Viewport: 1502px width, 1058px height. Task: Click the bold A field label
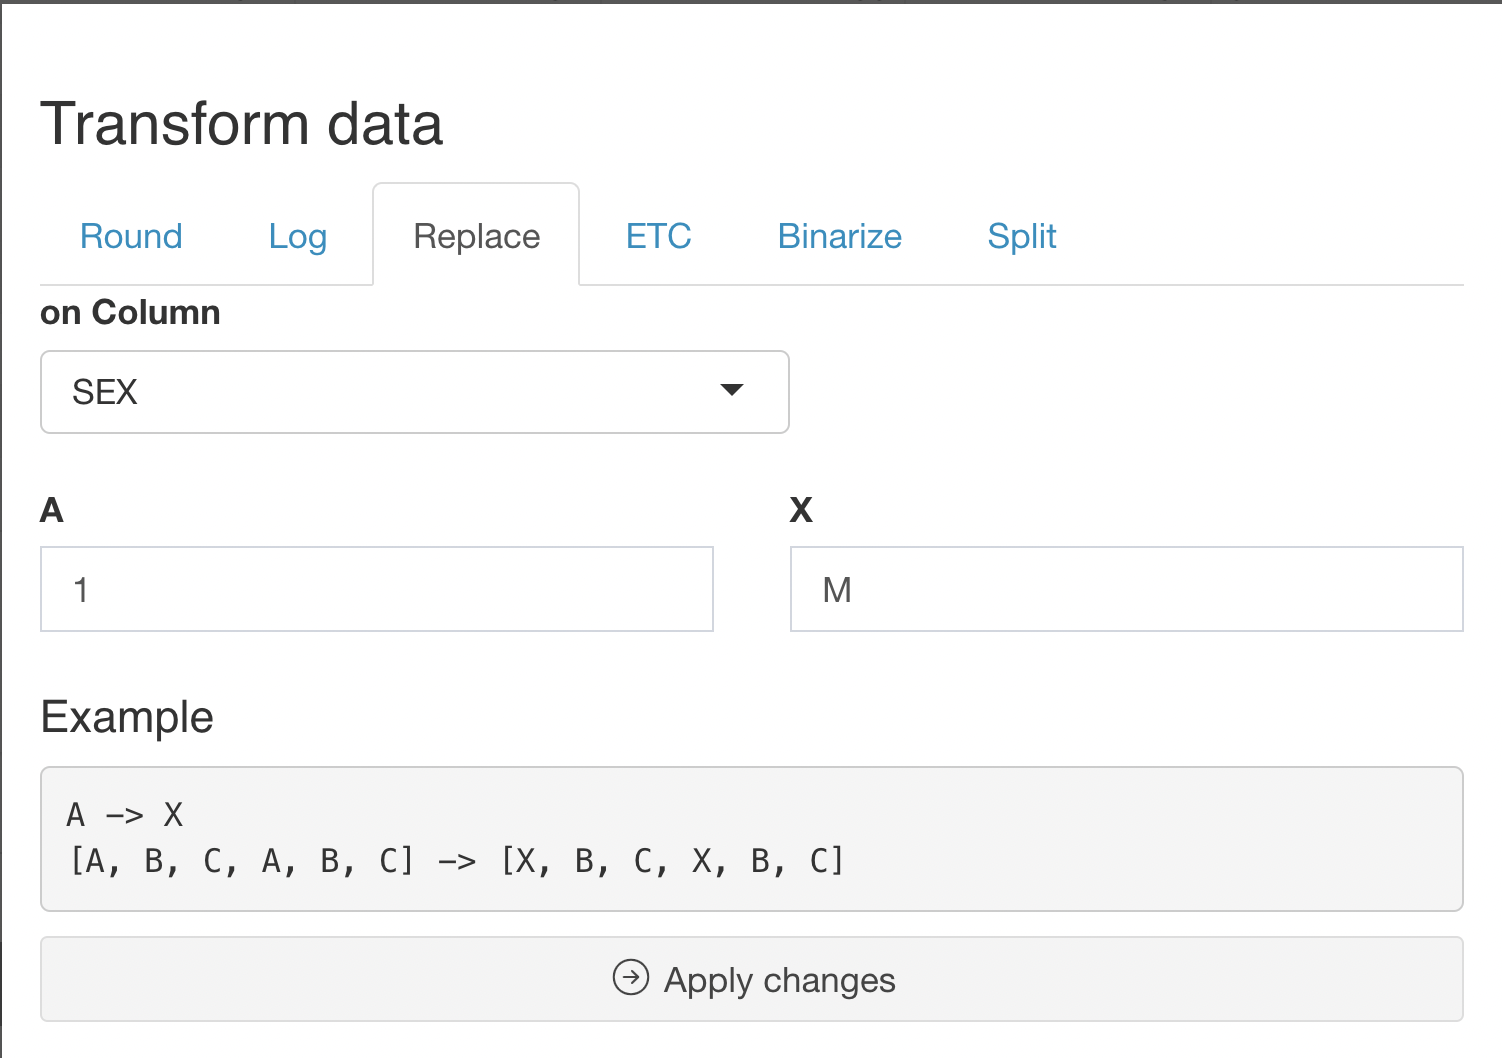52,510
